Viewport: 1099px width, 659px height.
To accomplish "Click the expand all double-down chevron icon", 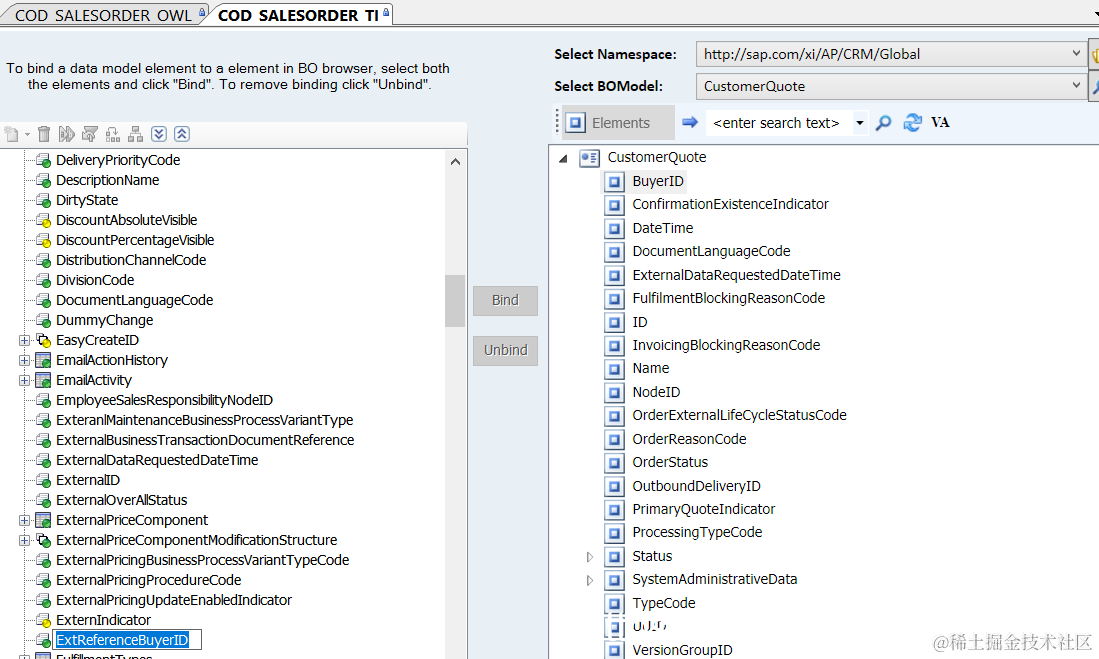I will click(x=159, y=134).
